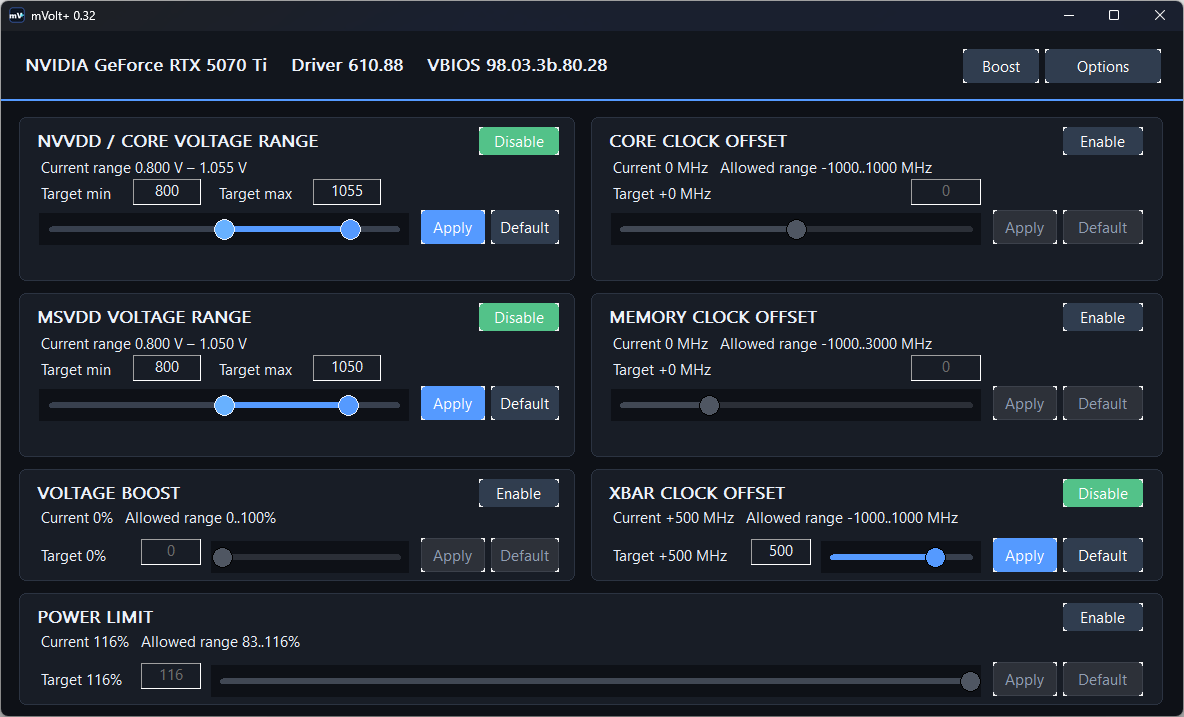
Task: Click NVVDD Target min field showing 800
Action: (167, 191)
